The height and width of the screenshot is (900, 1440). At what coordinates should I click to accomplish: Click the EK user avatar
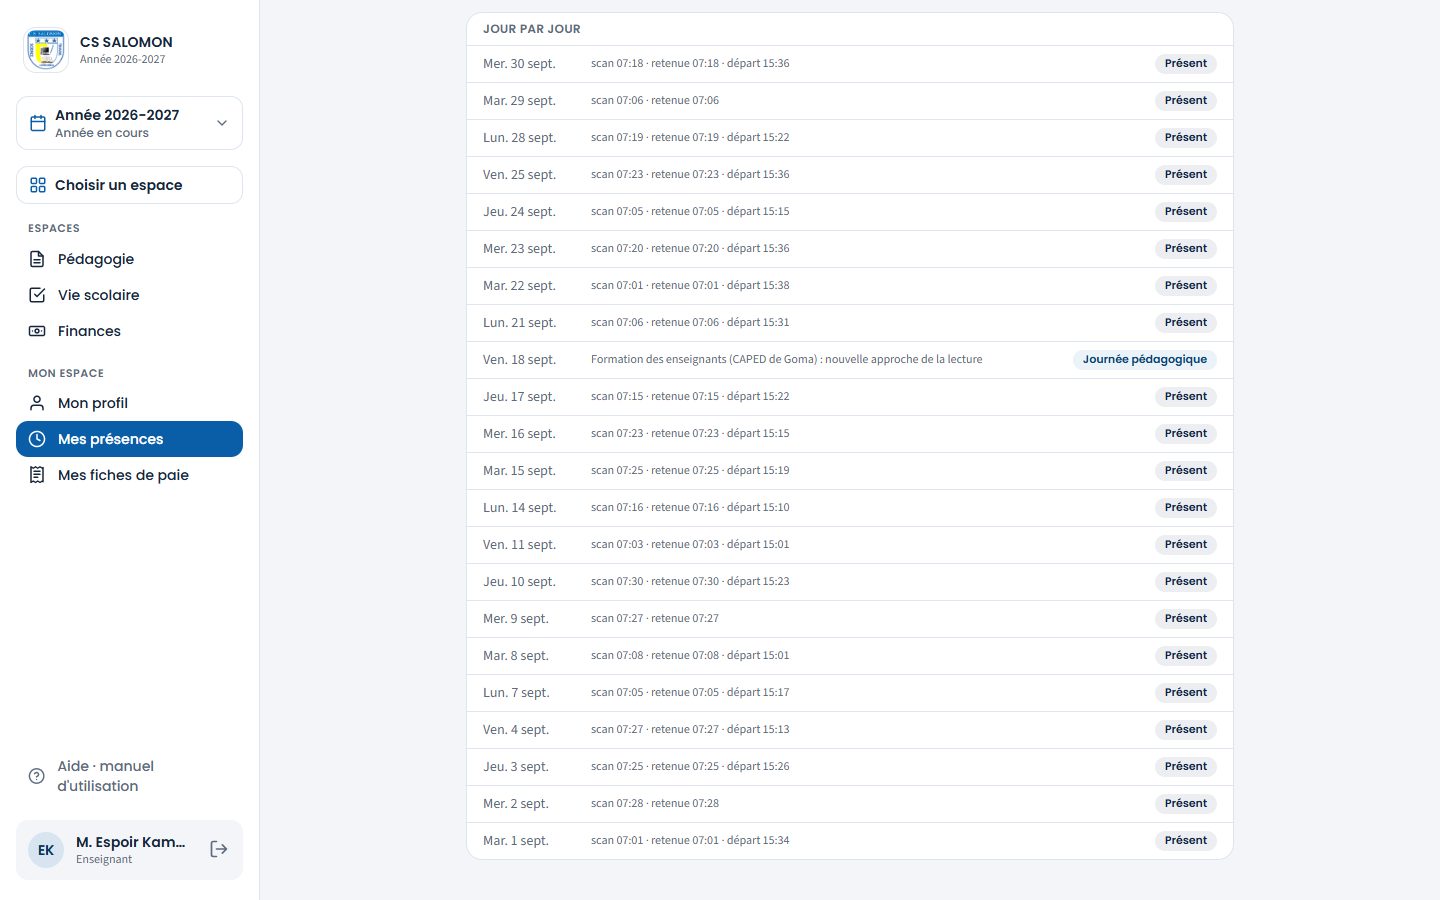click(x=46, y=850)
